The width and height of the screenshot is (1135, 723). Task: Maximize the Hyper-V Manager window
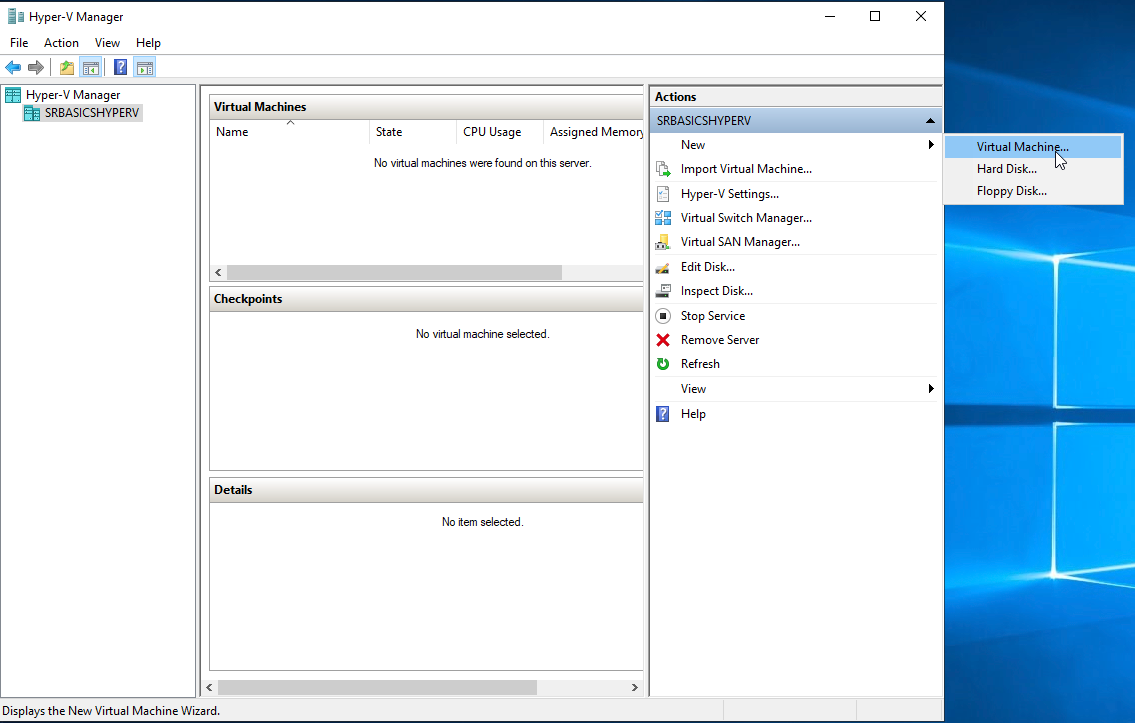(x=875, y=16)
